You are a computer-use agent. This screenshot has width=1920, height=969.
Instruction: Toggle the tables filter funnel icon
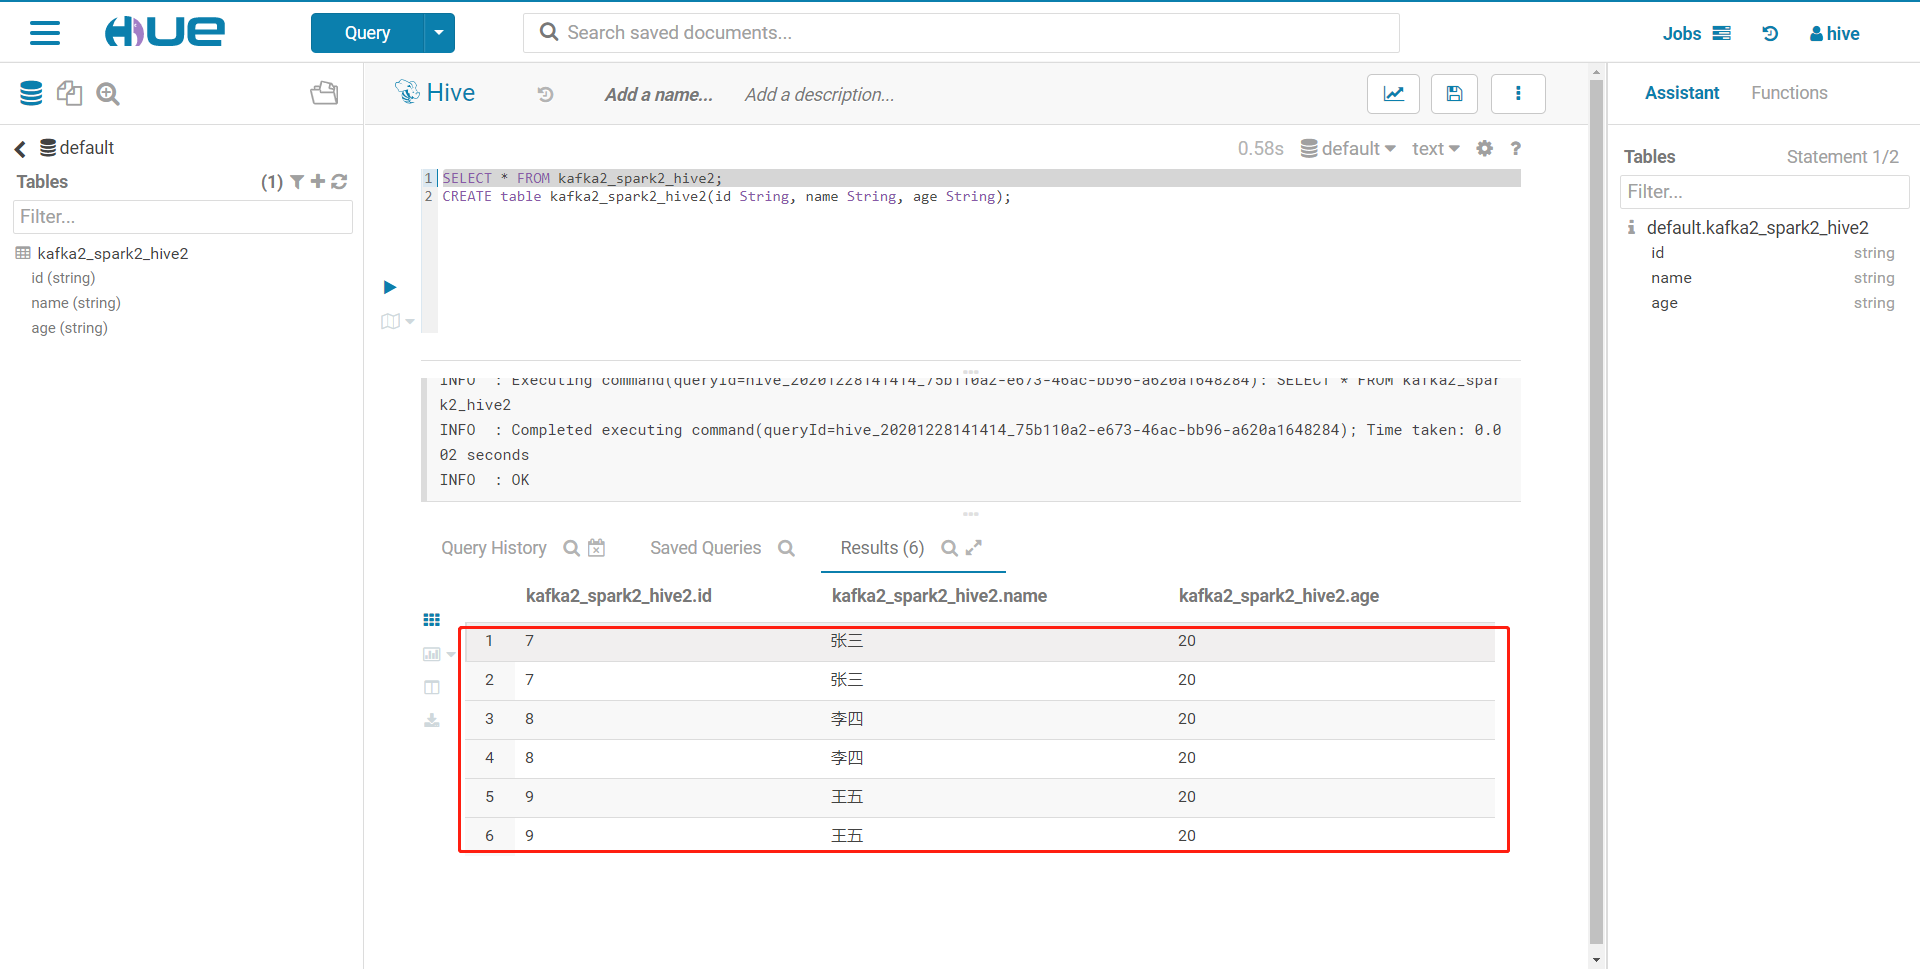point(297,182)
